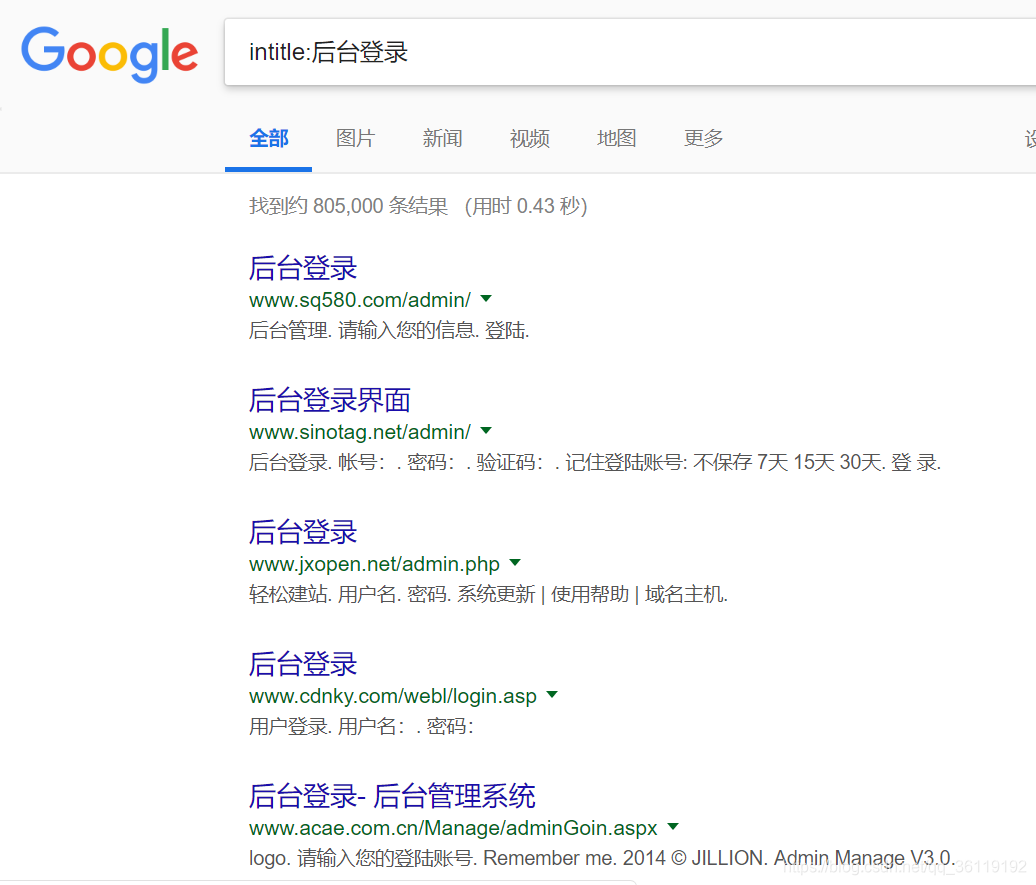Click the Google logo

110,54
